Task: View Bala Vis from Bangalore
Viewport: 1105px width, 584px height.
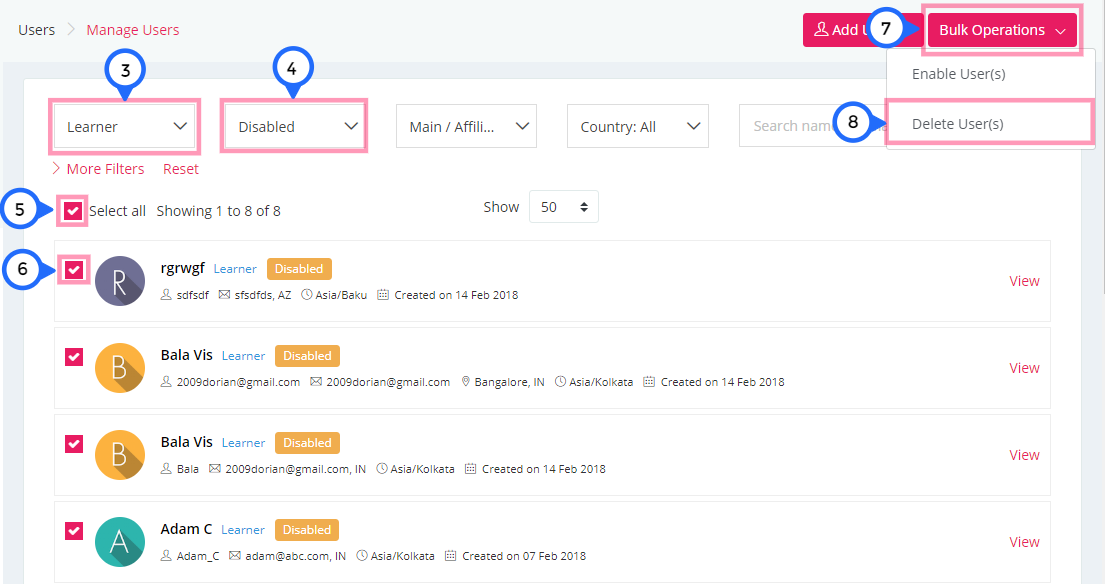Action: pos(1024,368)
